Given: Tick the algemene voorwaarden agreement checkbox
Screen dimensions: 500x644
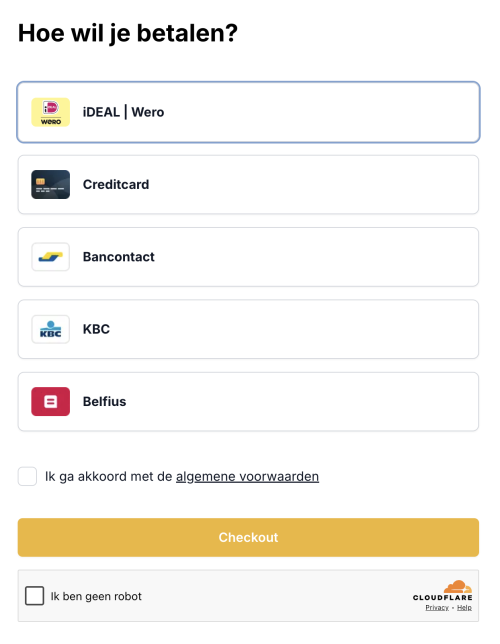Looking at the screenshot, I should click(28, 476).
